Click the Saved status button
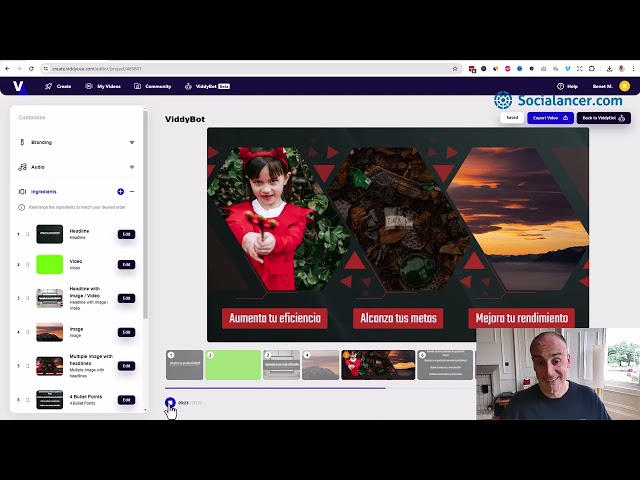This screenshot has width=640, height=480. 512,118
